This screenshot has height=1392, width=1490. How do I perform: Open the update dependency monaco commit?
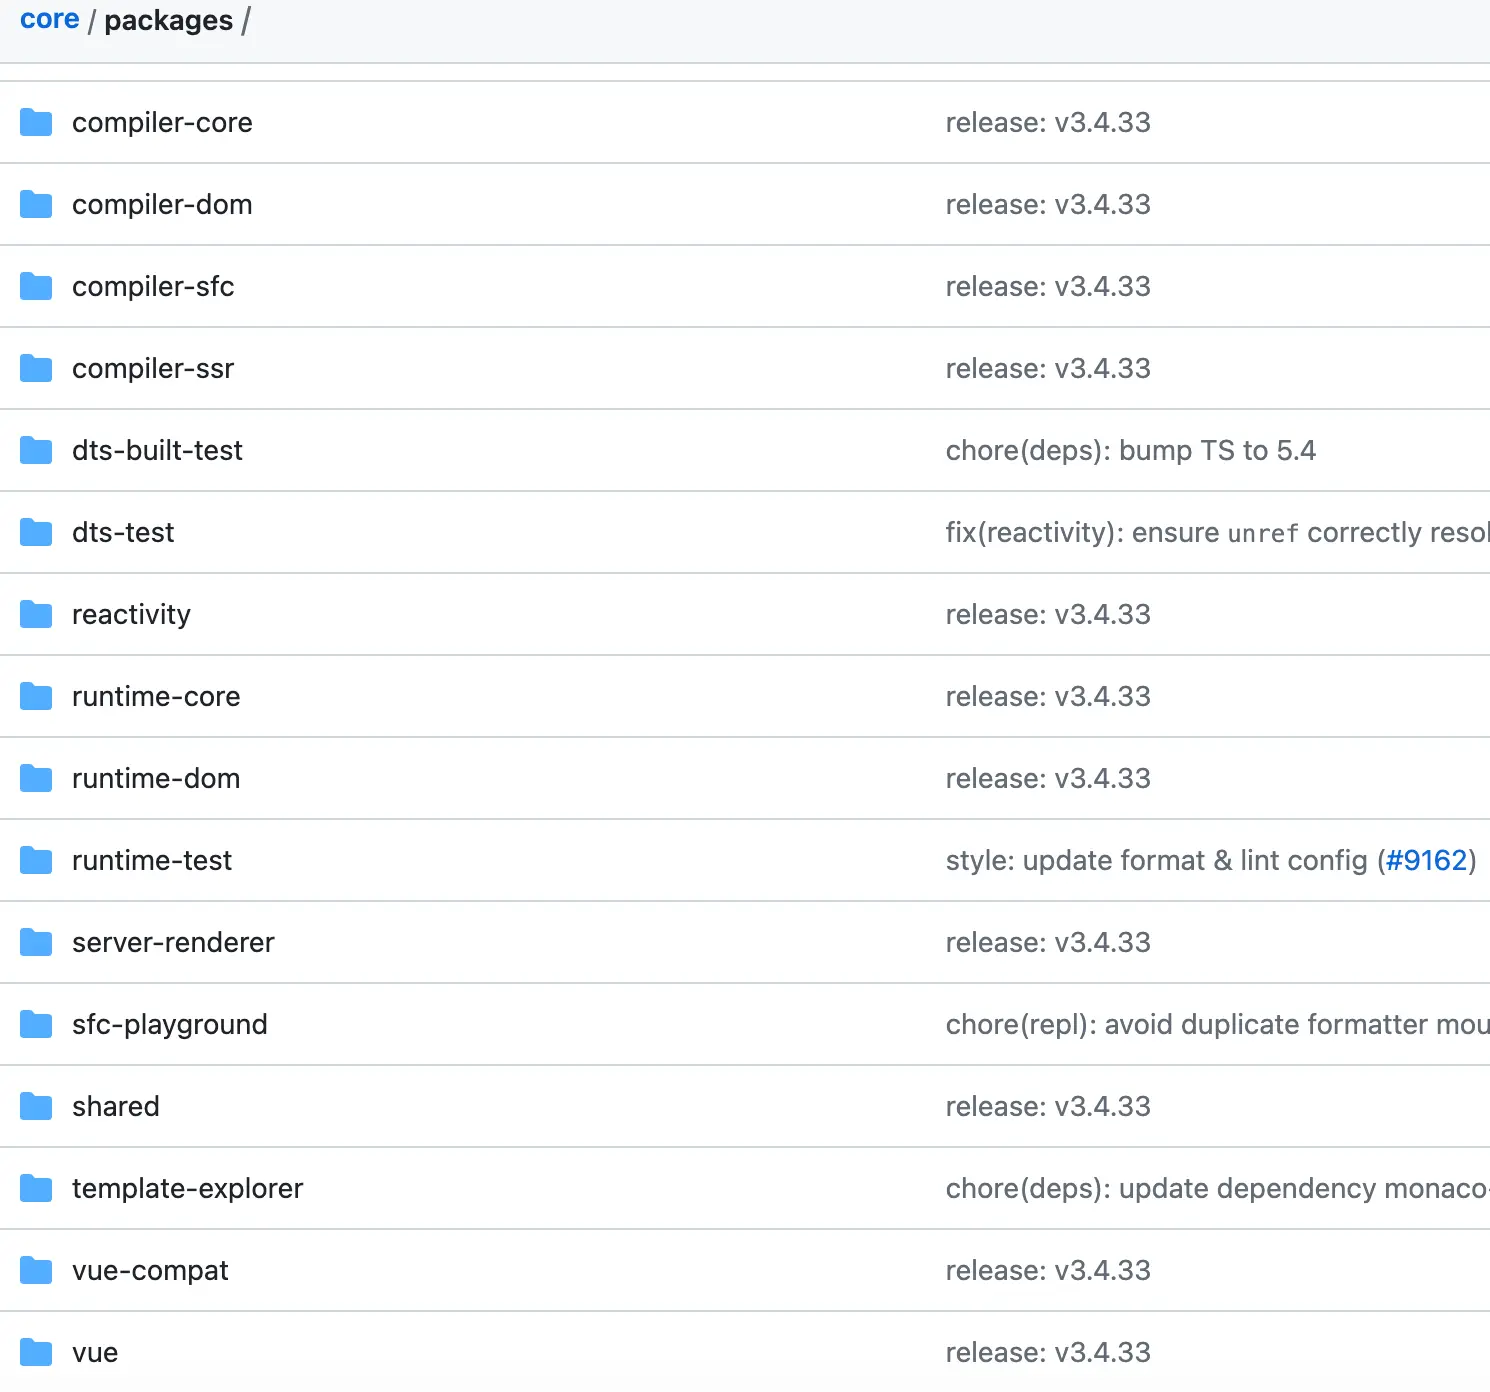(1218, 1188)
